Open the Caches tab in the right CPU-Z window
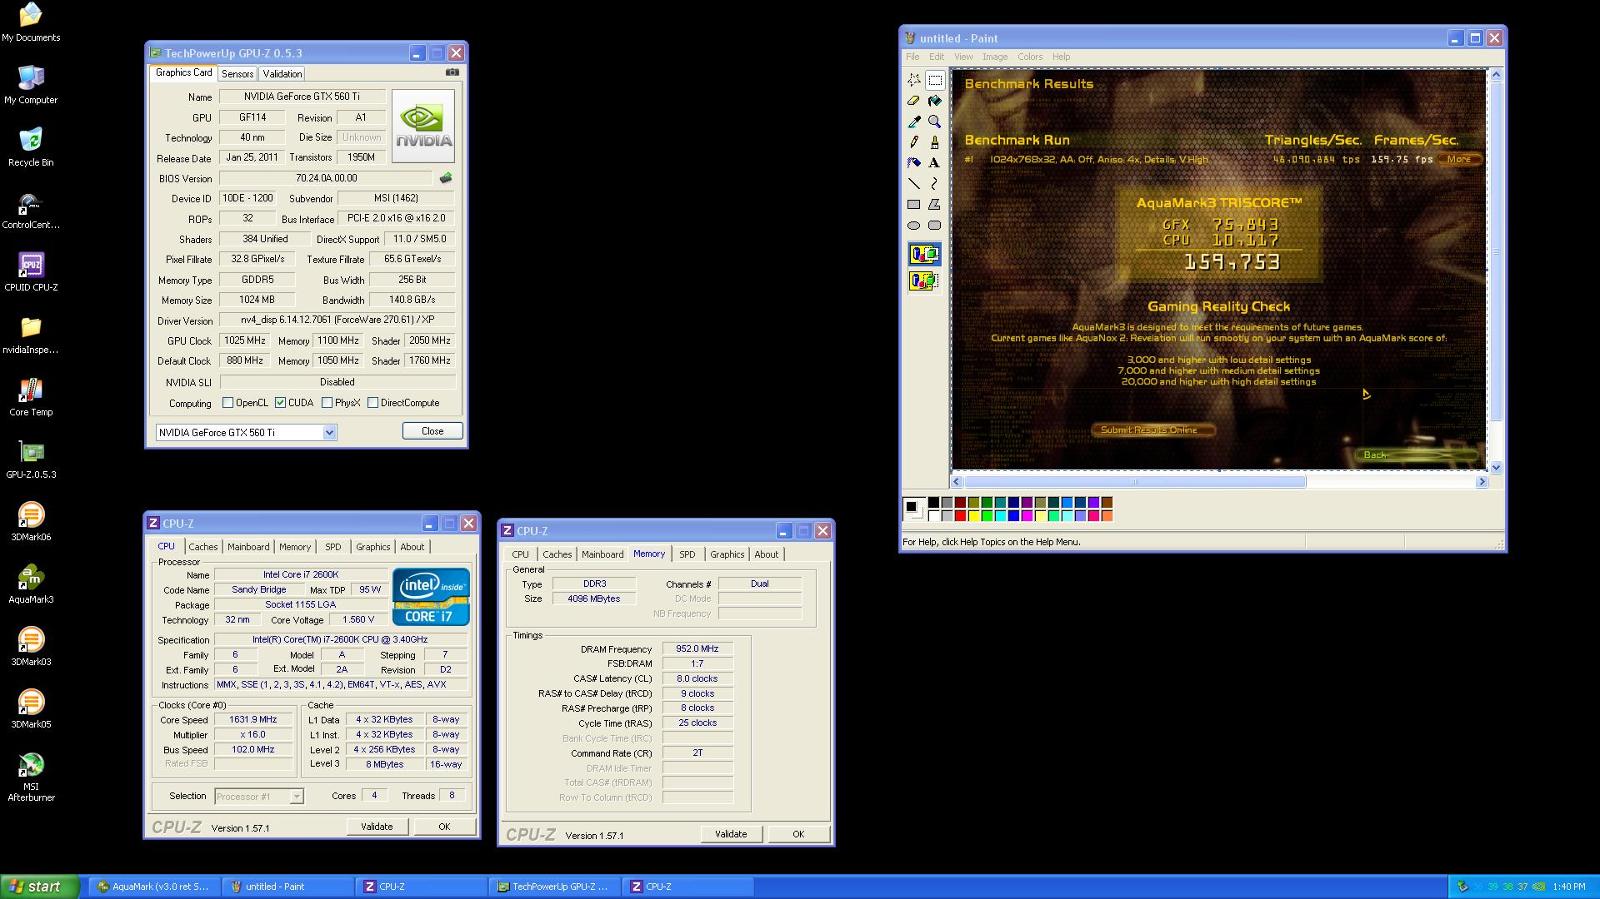Image resolution: width=1600 pixels, height=899 pixels. click(557, 554)
